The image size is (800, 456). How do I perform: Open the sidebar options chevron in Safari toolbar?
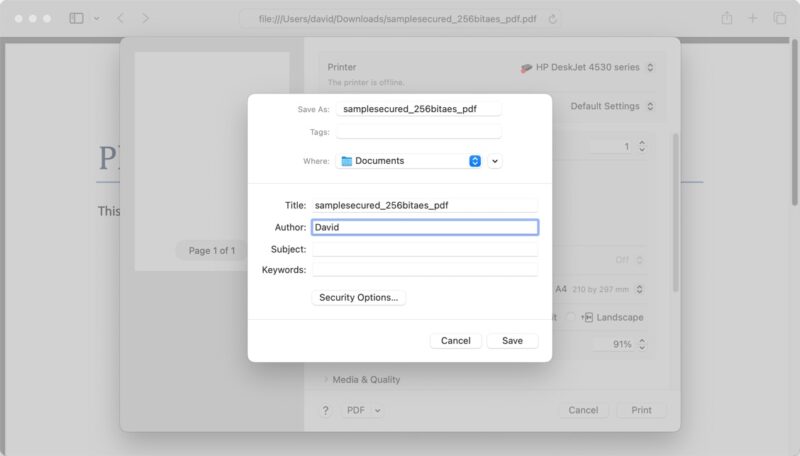96,19
